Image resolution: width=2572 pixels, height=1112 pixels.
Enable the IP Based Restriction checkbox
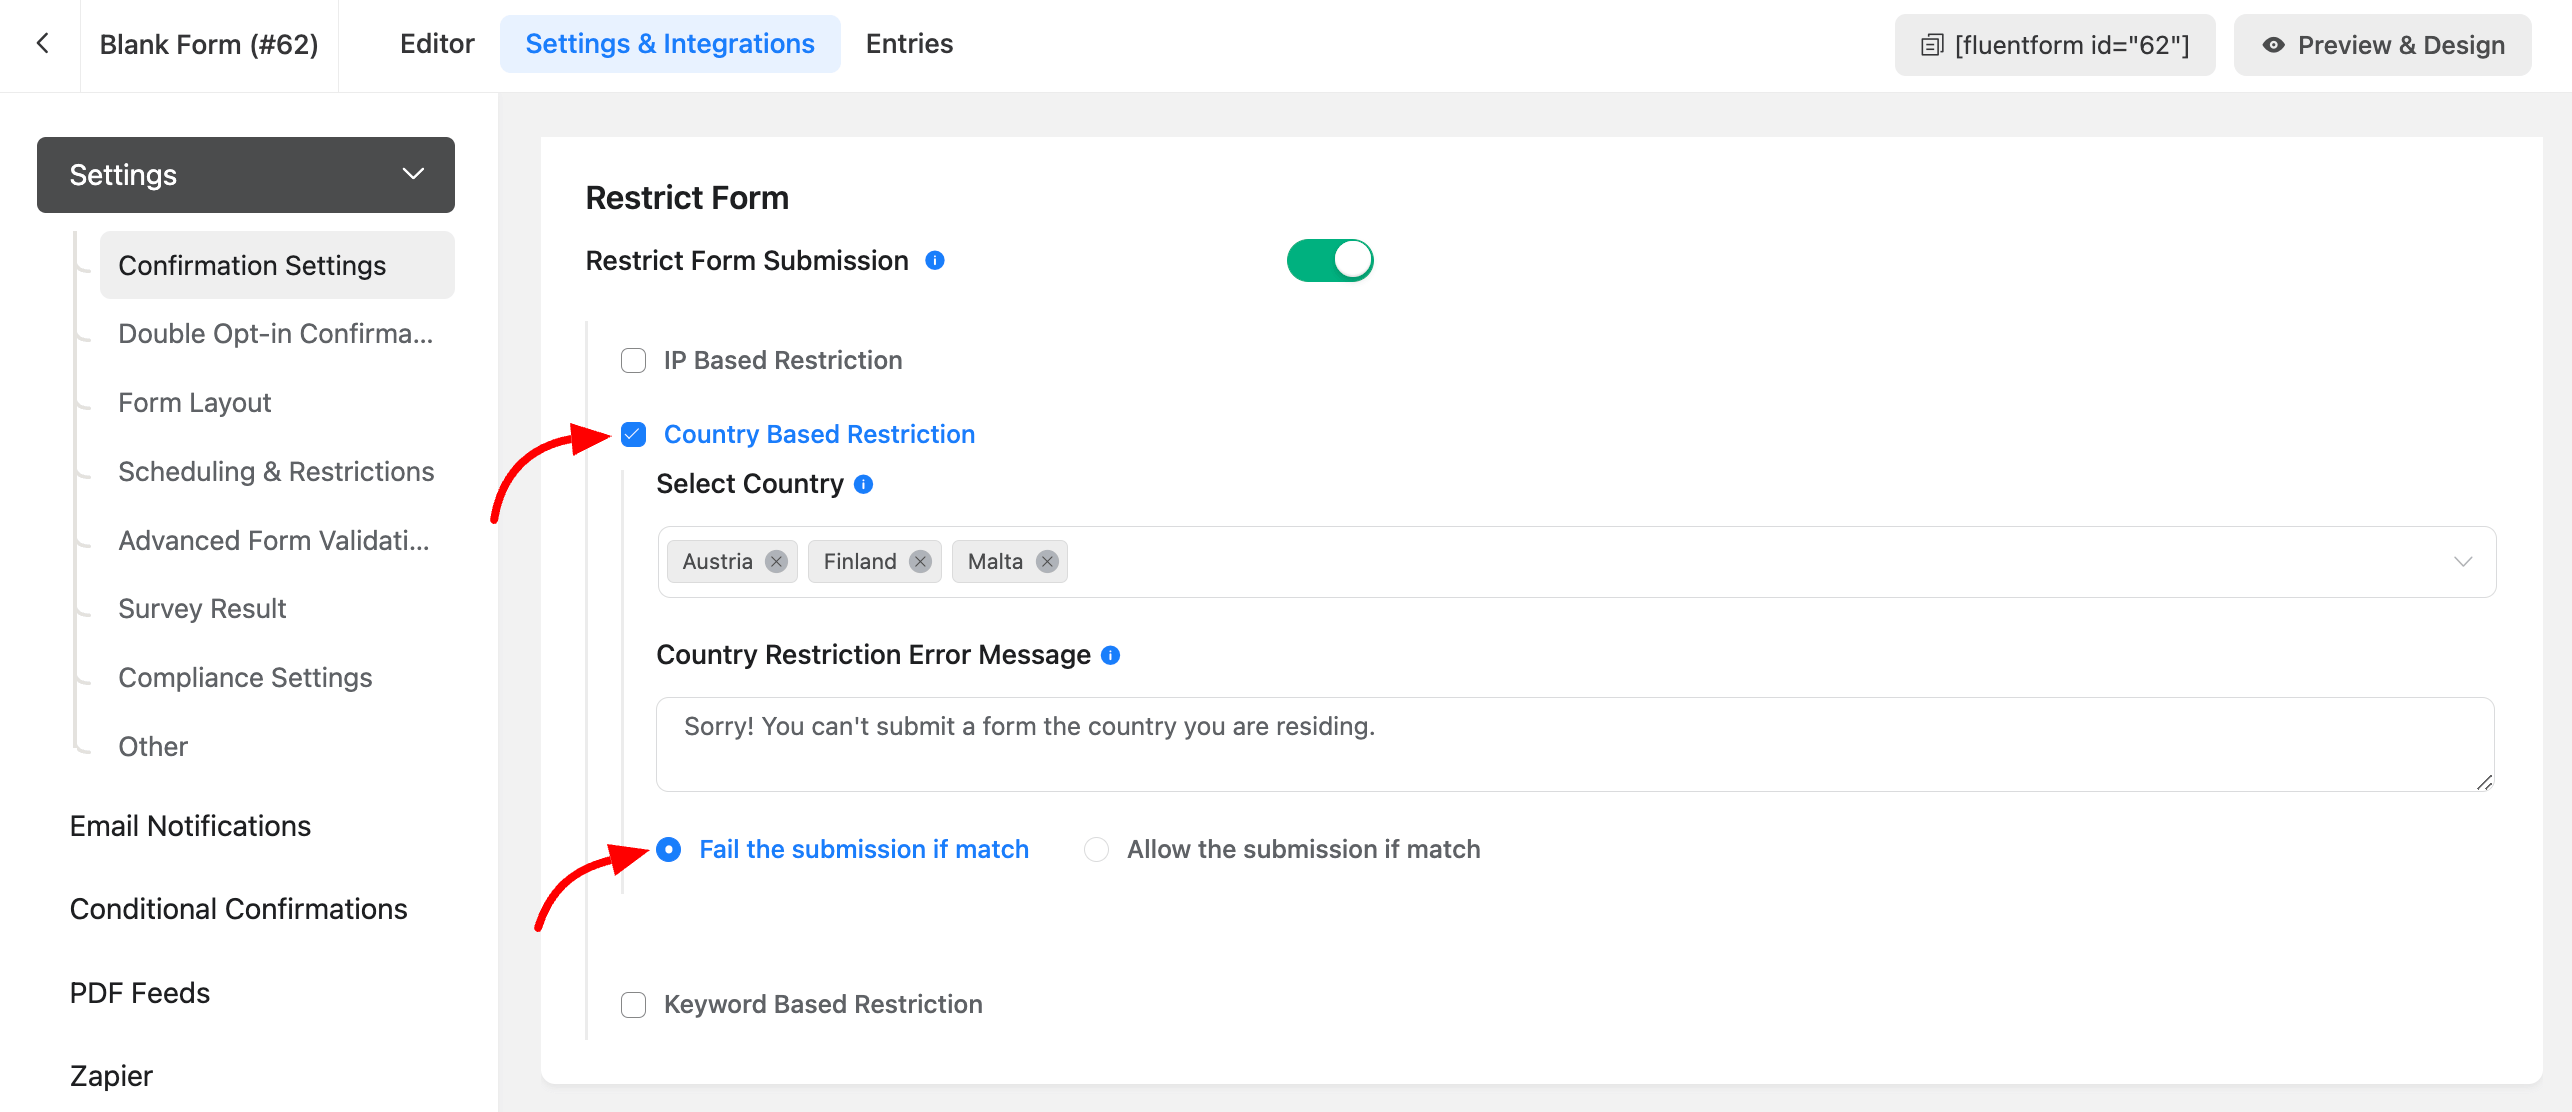point(634,361)
